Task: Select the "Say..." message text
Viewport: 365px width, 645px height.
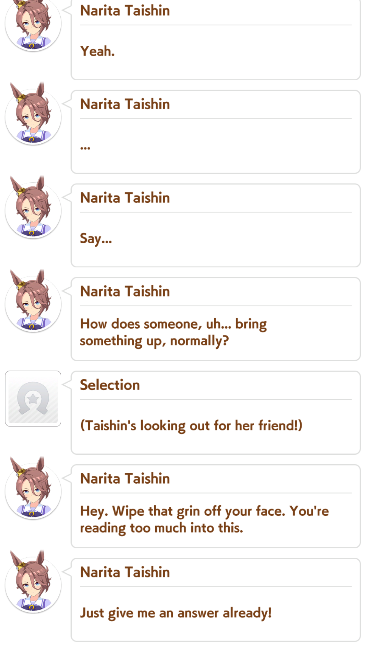Action: pos(95,239)
